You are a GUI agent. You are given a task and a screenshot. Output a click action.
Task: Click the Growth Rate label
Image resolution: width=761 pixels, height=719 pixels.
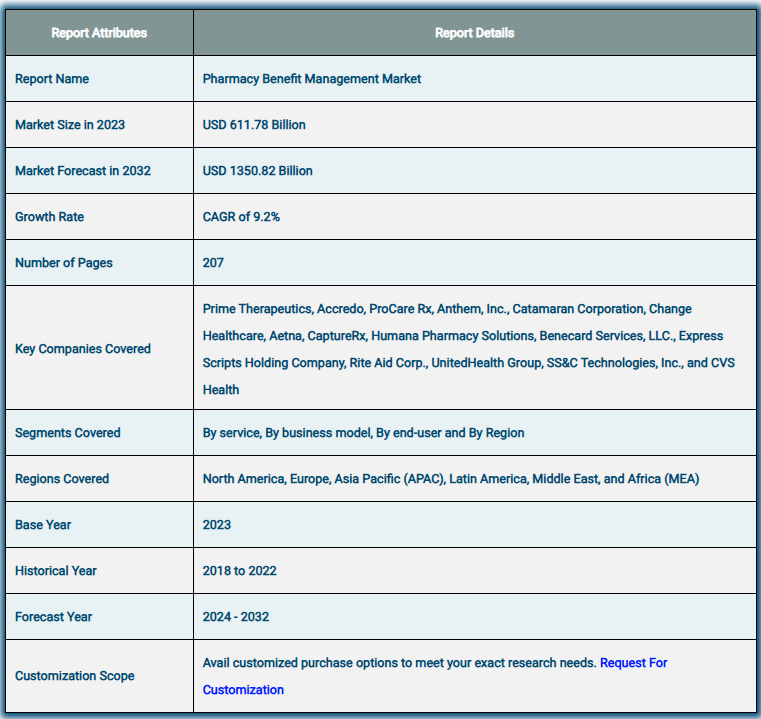(50, 217)
